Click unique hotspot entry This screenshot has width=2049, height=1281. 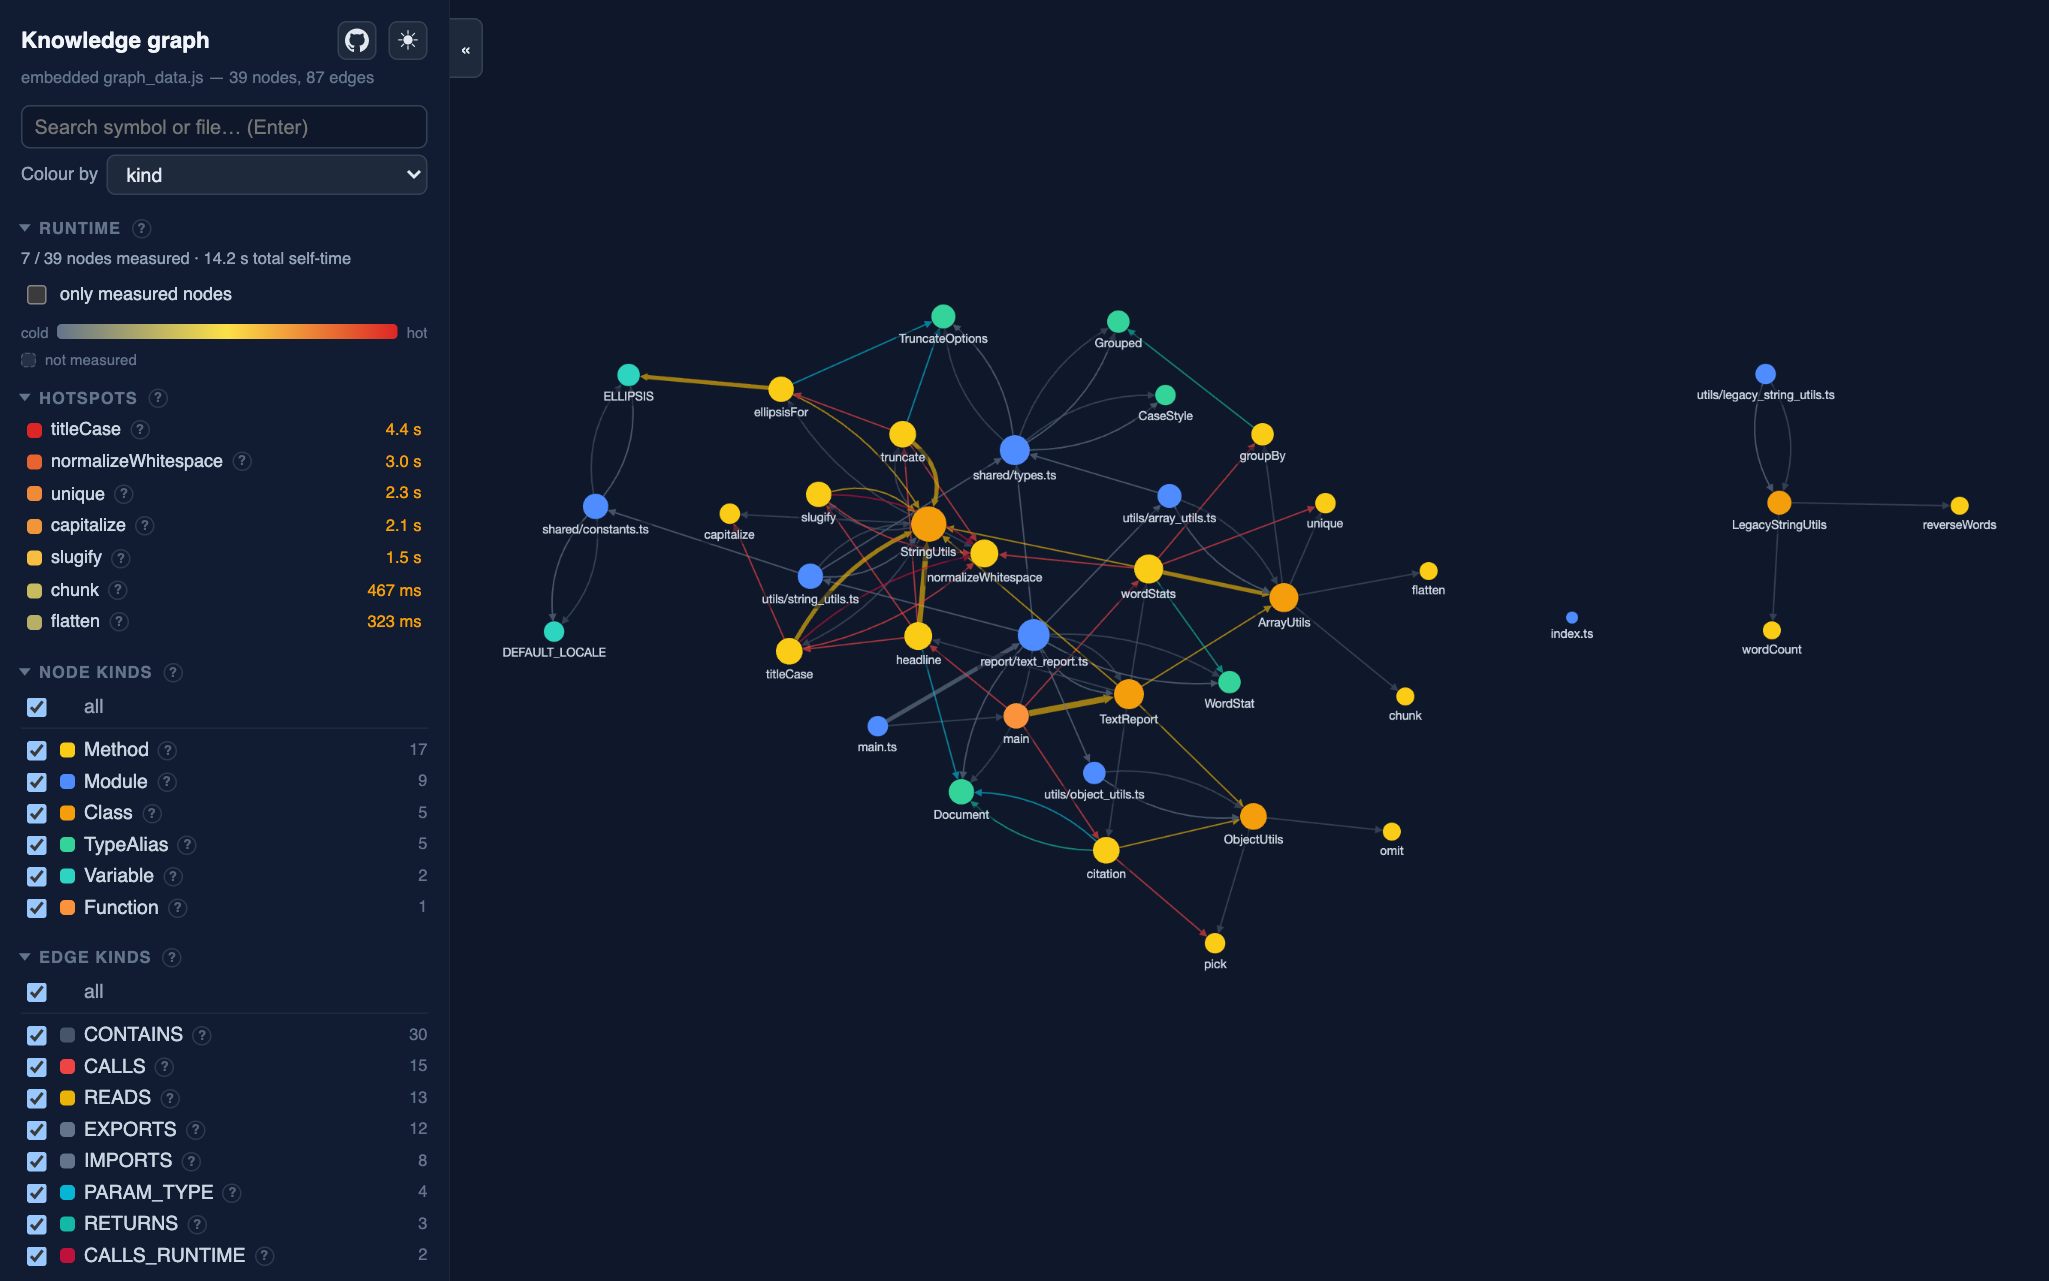pyautogui.click(x=78, y=494)
